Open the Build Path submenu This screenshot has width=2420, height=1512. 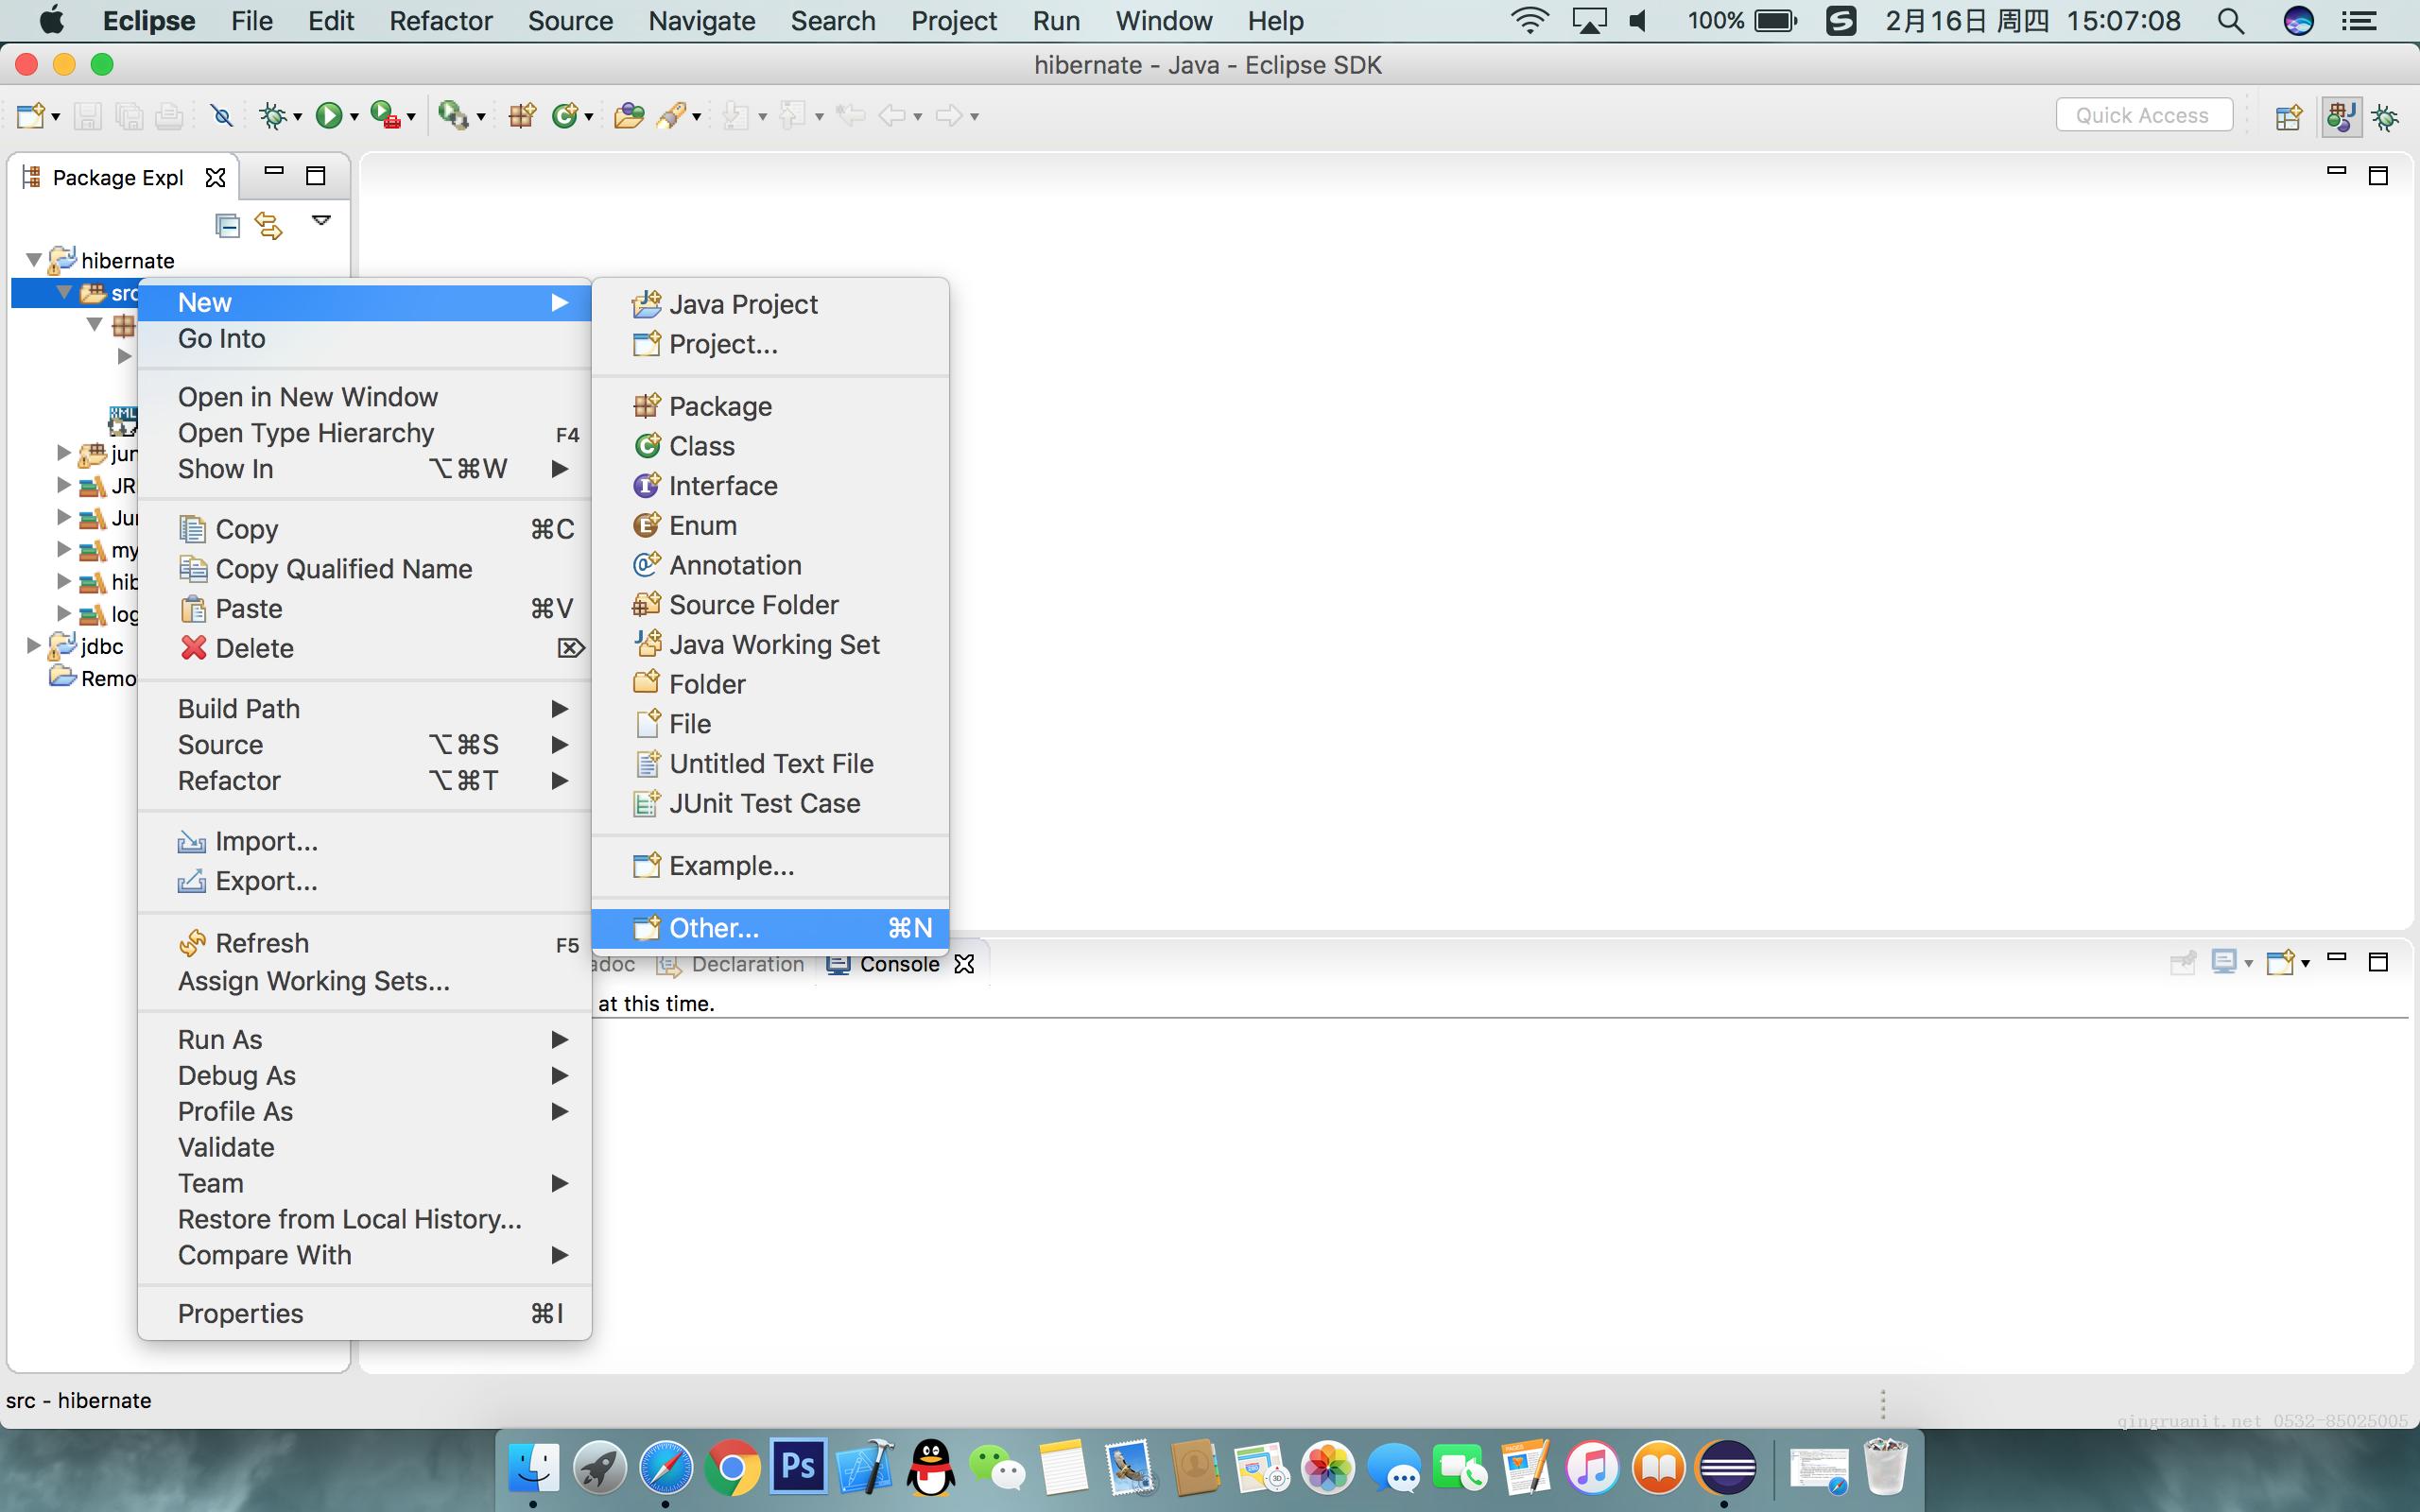[x=364, y=709]
